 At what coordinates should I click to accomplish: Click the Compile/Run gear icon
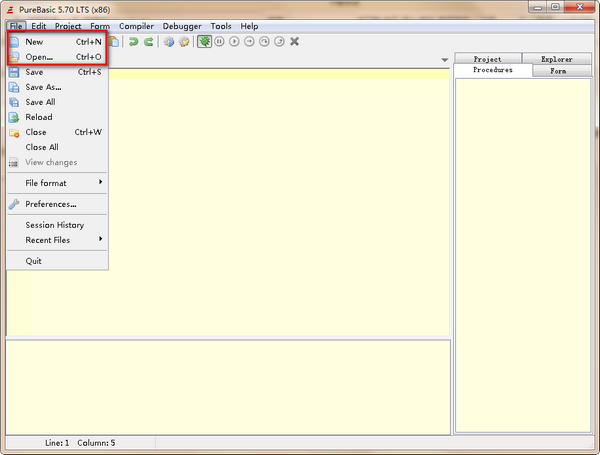(x=169, y=42)
